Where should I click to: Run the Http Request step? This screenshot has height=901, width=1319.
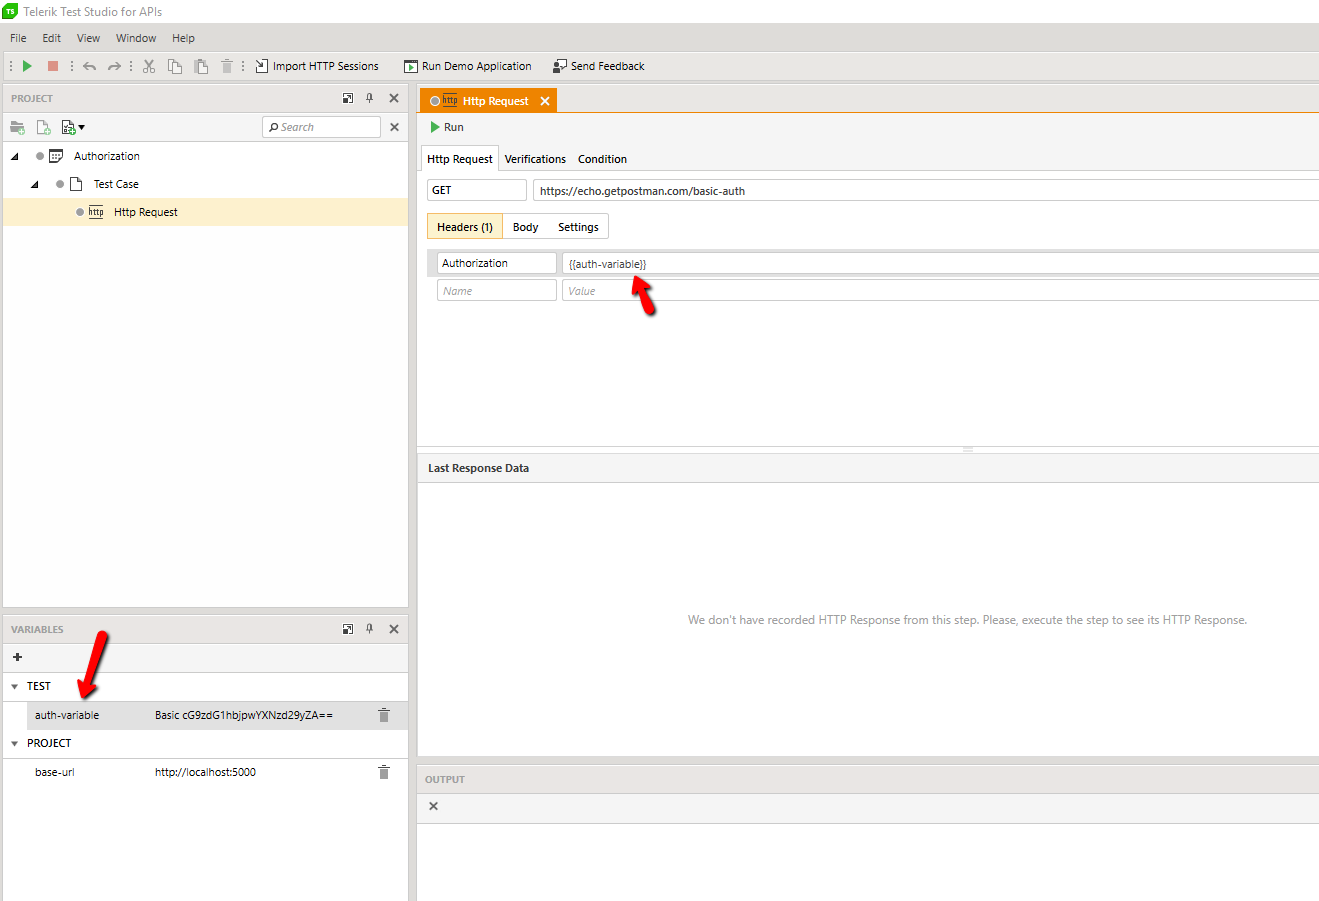click(447, 127)
